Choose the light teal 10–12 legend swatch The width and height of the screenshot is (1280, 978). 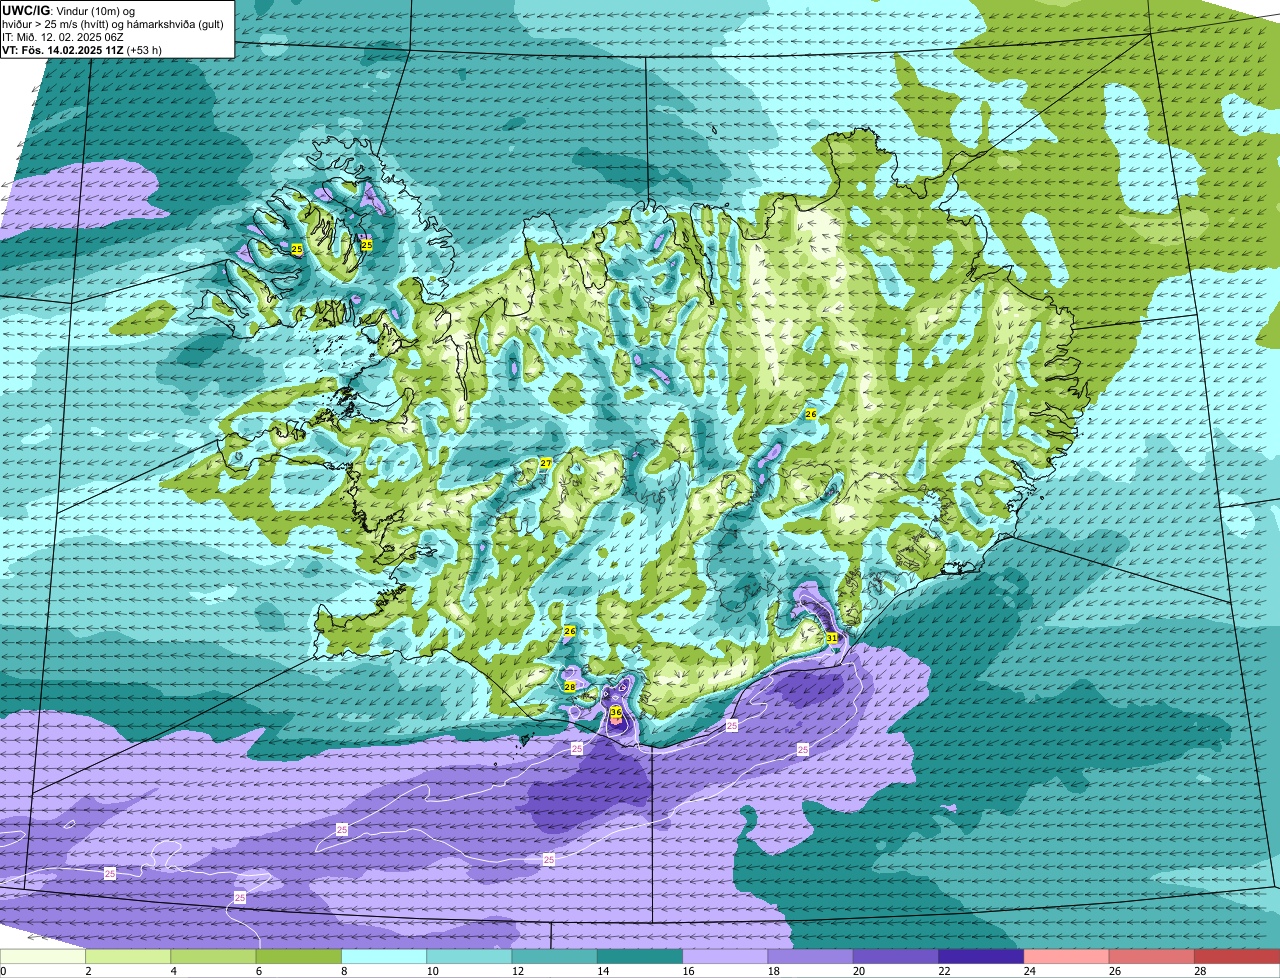470,956
